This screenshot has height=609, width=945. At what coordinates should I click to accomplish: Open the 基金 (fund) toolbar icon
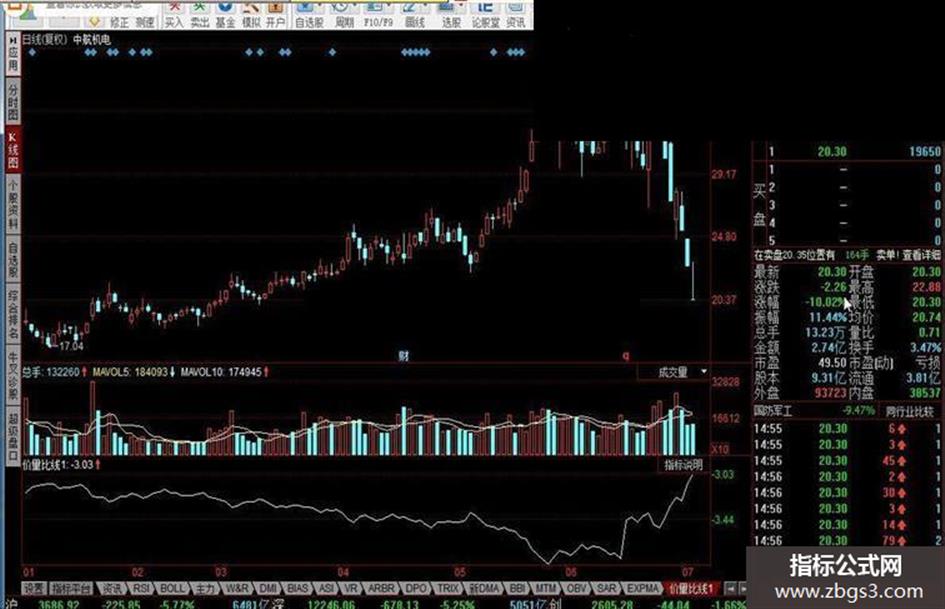click(225, 14)
